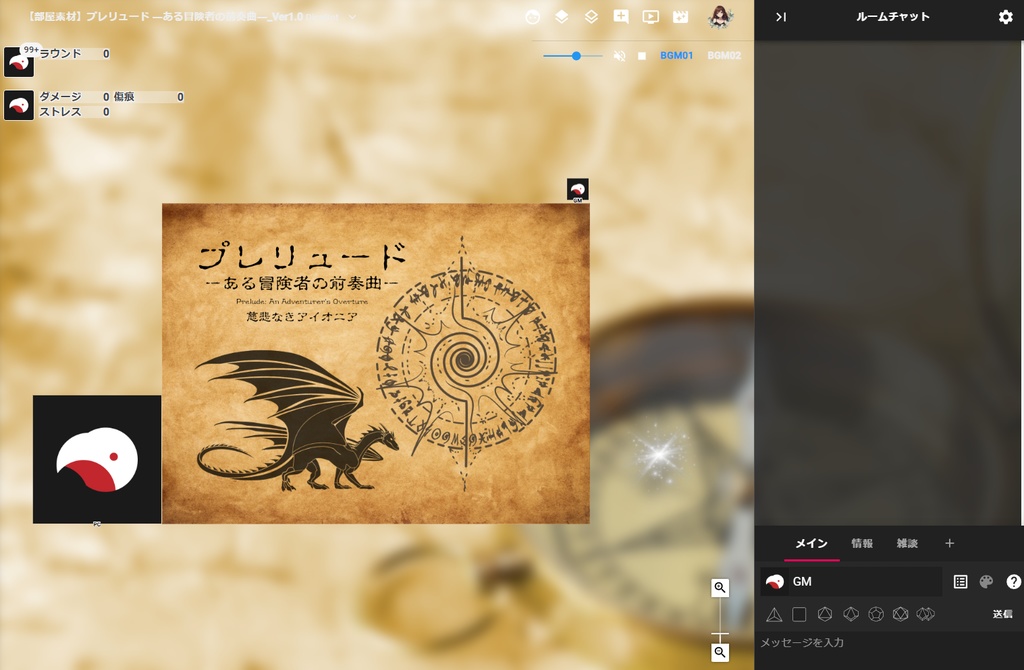This screenshot has width=1024, height=670.
Task: Open the chat palette list icon beside GM
Action: (x=960, y=581)
